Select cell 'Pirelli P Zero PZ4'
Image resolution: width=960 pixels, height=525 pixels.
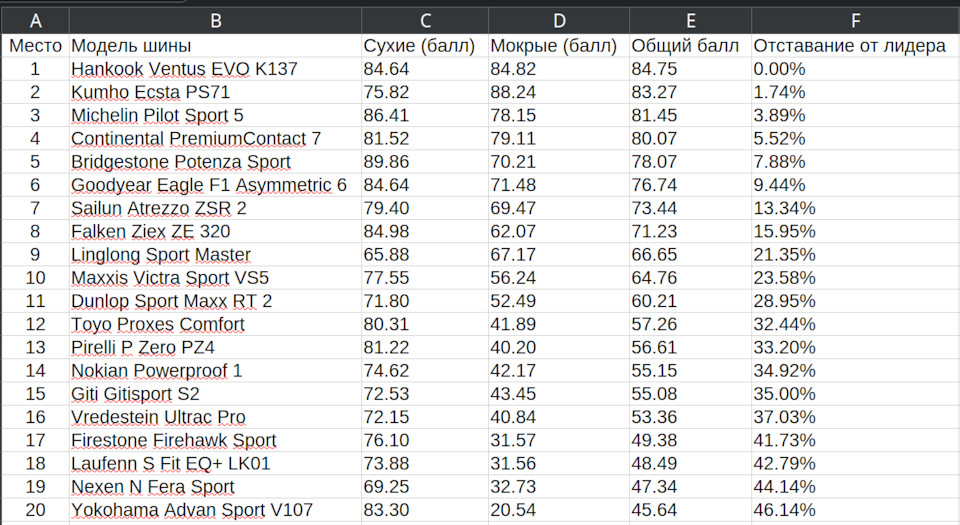tap(216, 348)
